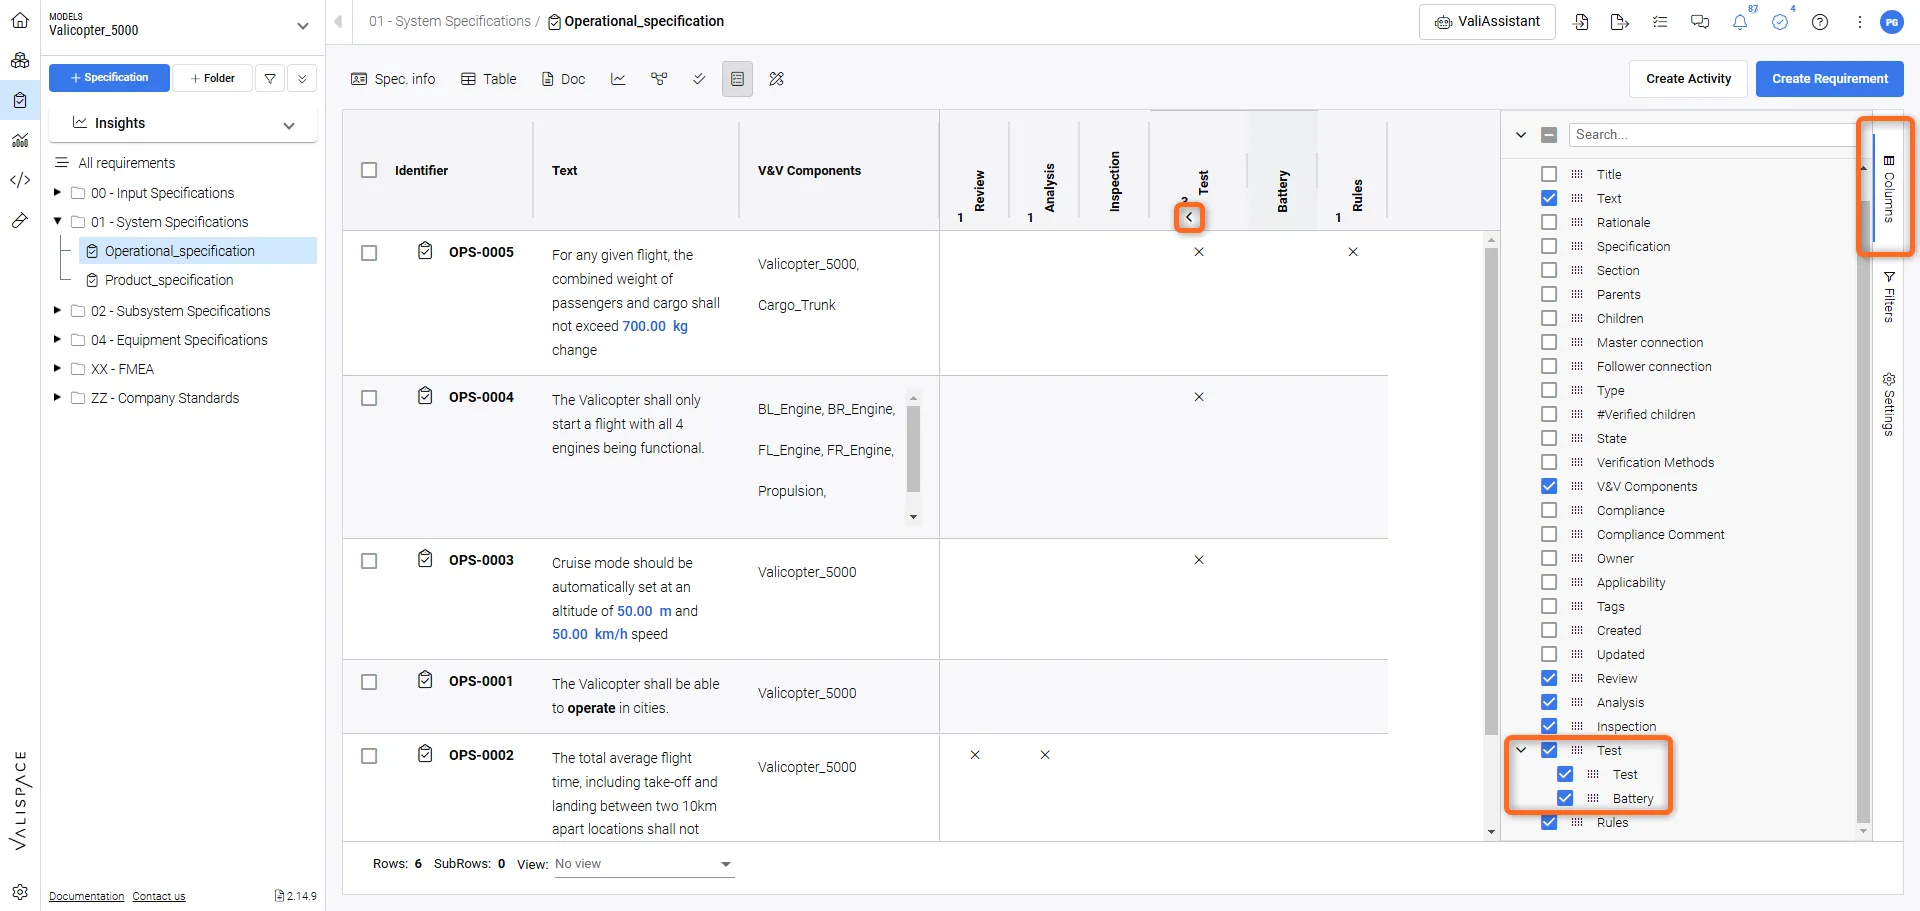
Task: Click the add Folder button
Action: point(212,78)
